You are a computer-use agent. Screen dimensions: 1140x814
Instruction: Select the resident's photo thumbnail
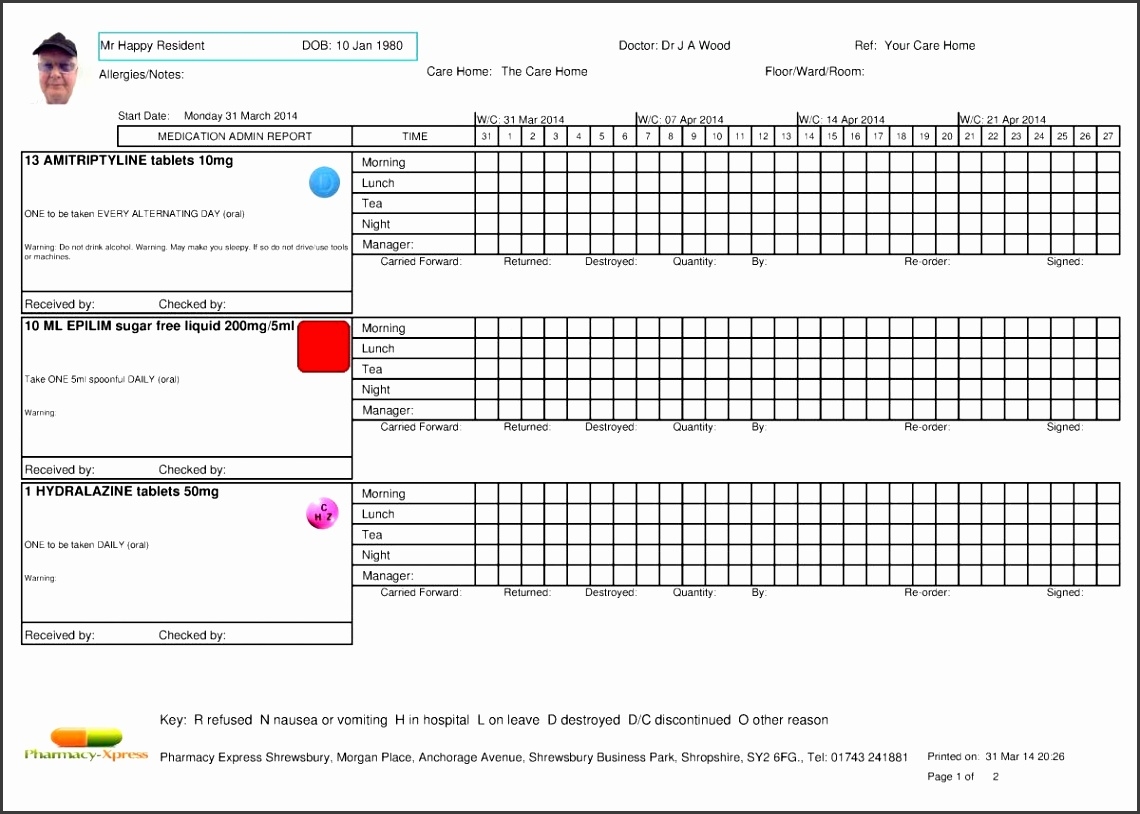pyautogui.click(x=55, y=68)
